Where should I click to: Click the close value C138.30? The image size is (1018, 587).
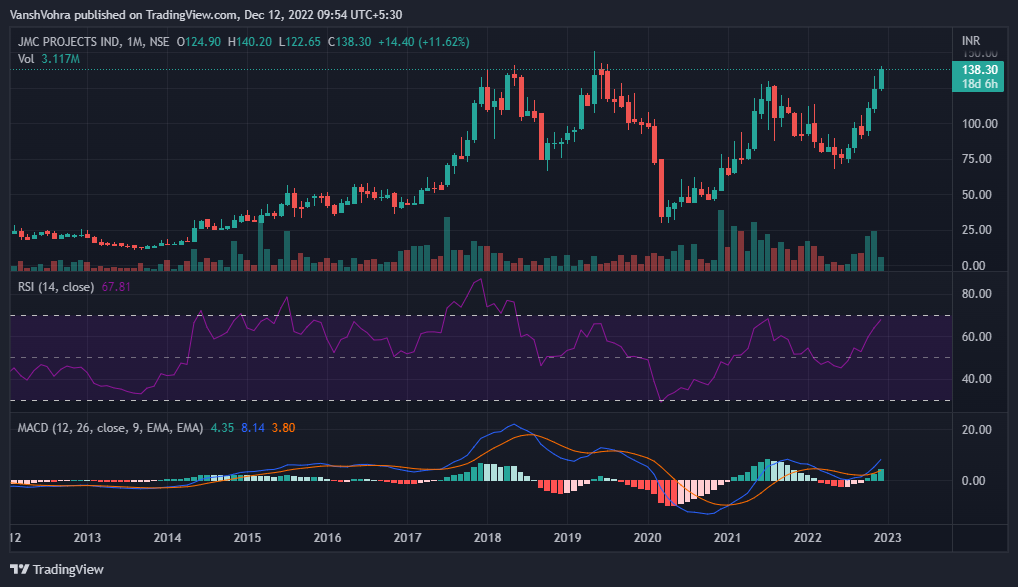[349, 42]
